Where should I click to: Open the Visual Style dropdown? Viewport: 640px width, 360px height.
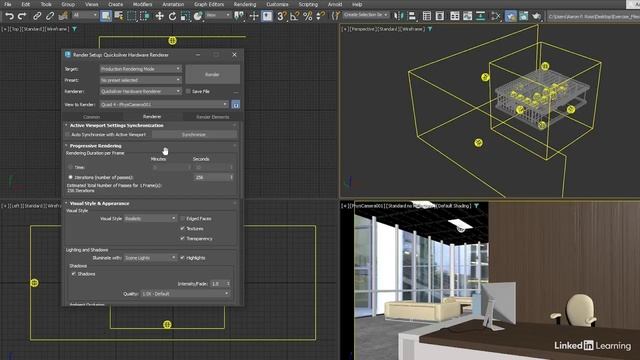pos(150,219)
